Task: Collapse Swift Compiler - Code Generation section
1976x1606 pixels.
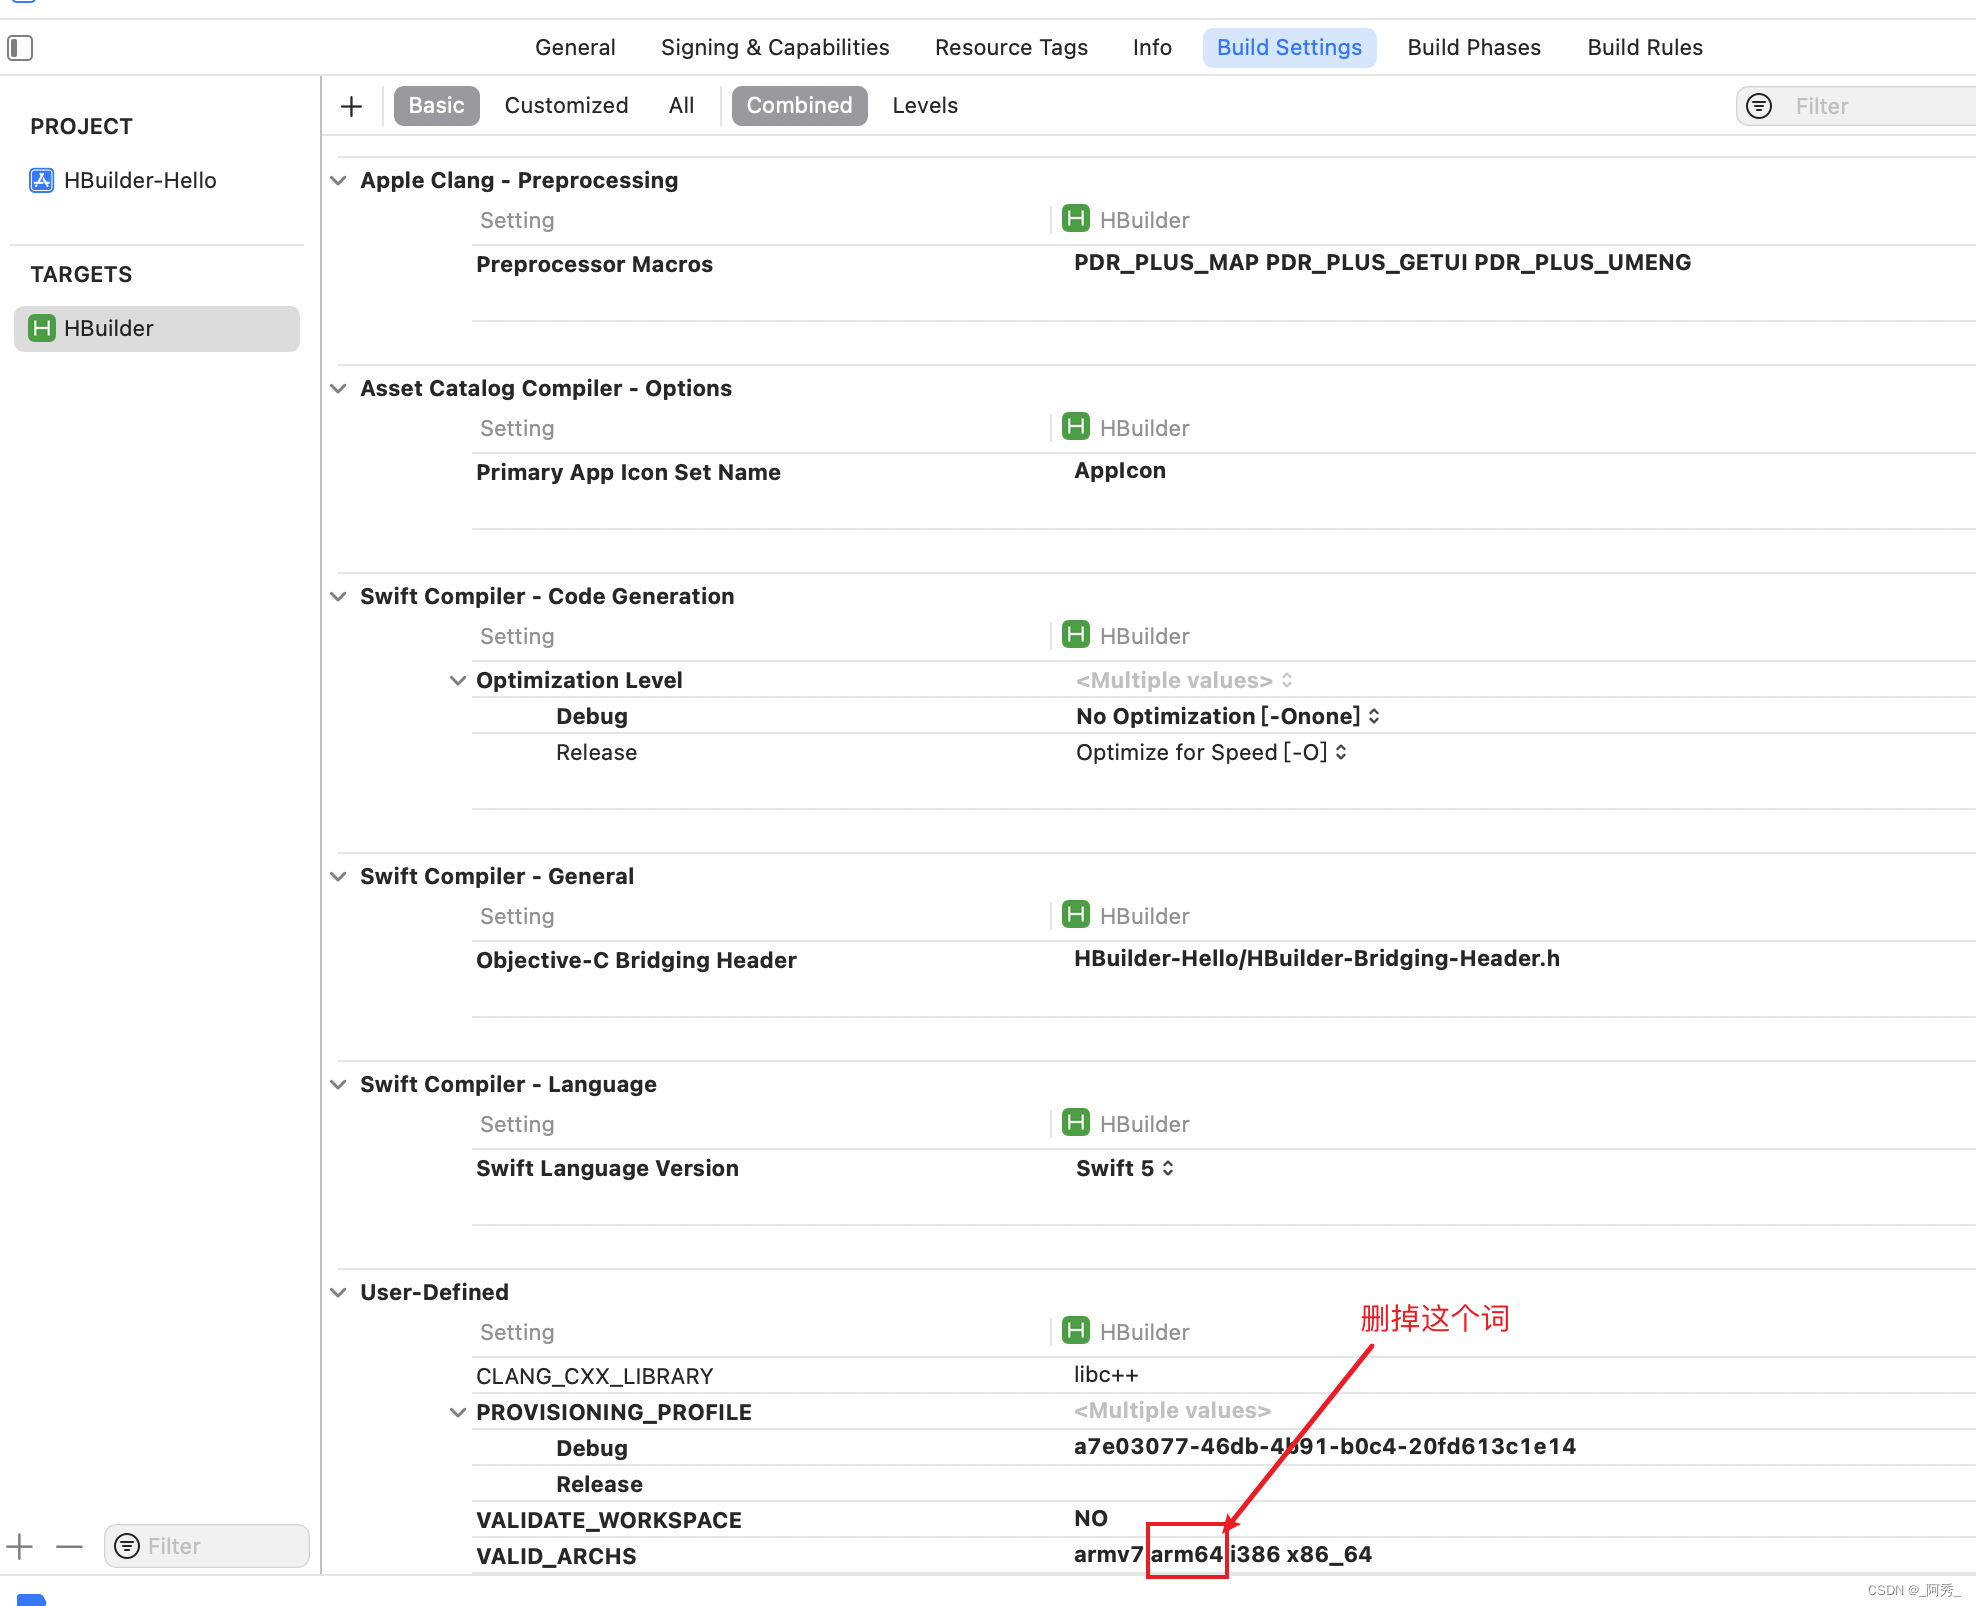Action: coord(339,597)
